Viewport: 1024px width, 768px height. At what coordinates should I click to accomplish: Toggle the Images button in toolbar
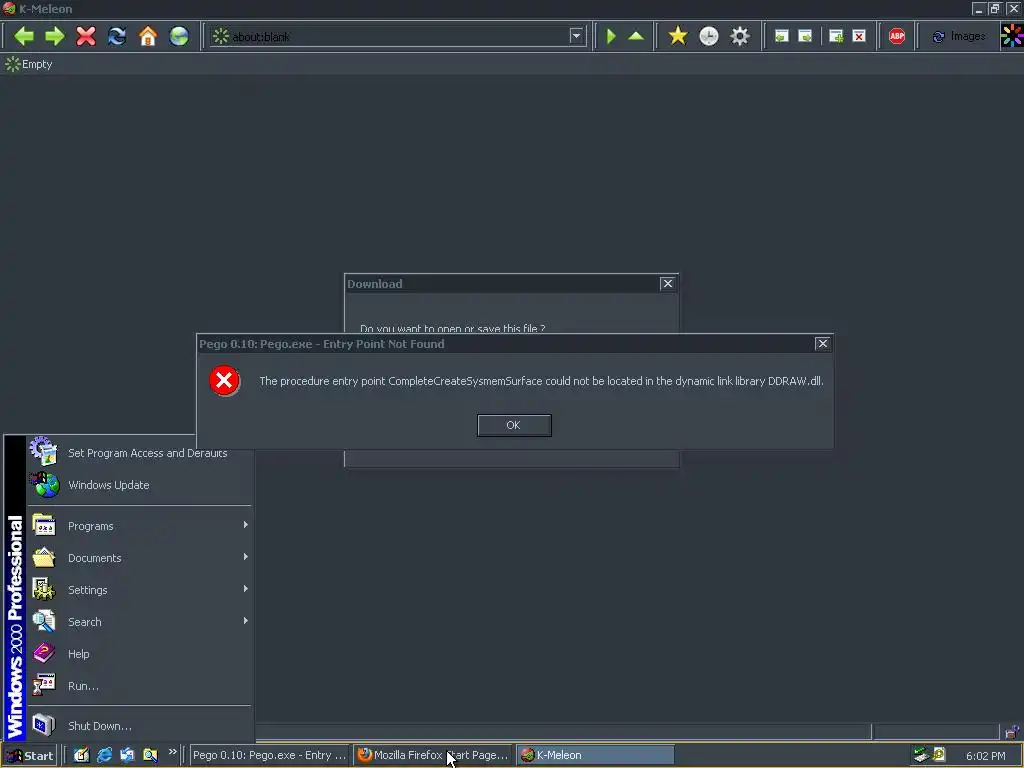click(x=958, y=36)
